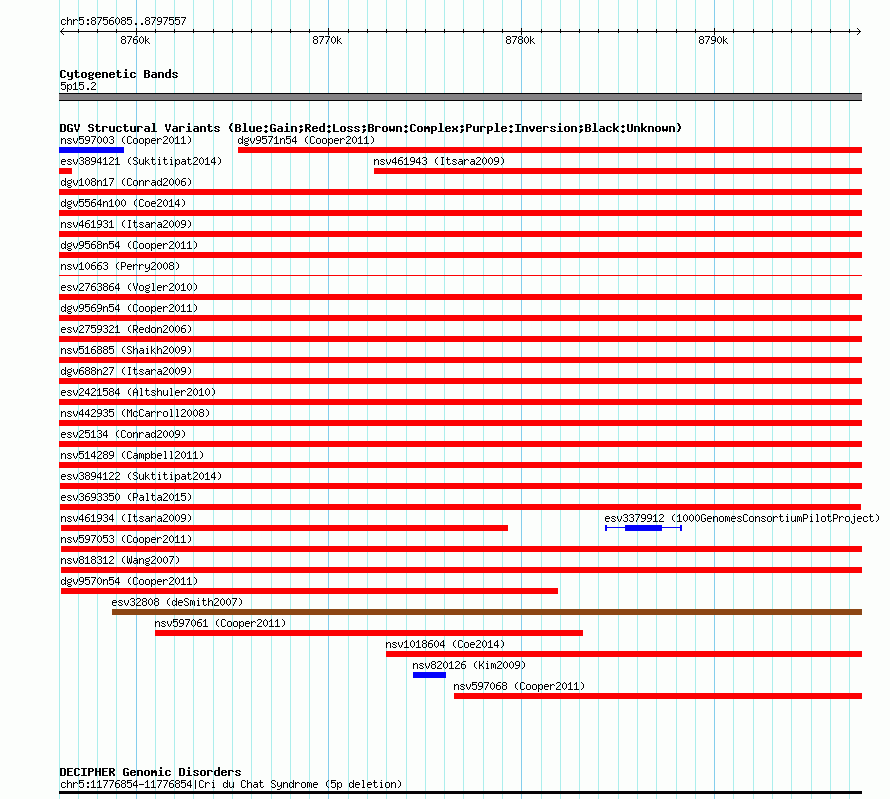Click nsv597061 (Cooper2011) label

coord(220,623)
